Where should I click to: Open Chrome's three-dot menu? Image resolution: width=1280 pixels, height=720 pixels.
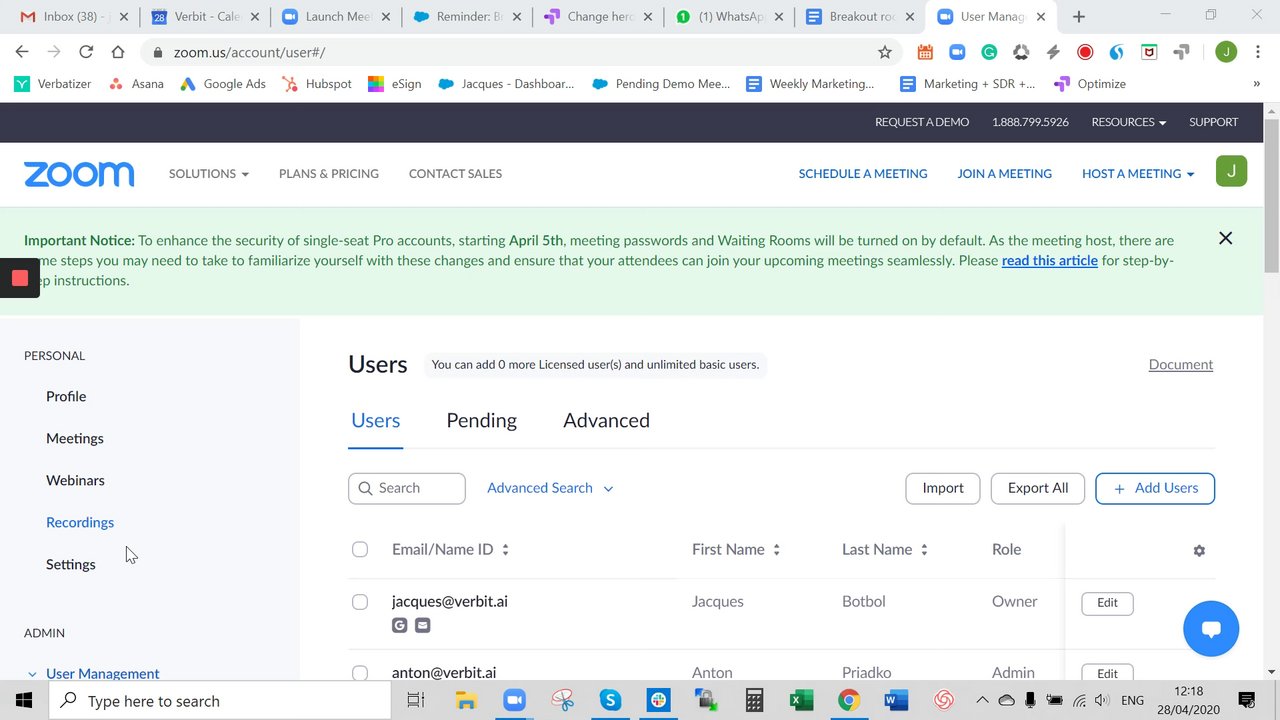pos(1257,52)
